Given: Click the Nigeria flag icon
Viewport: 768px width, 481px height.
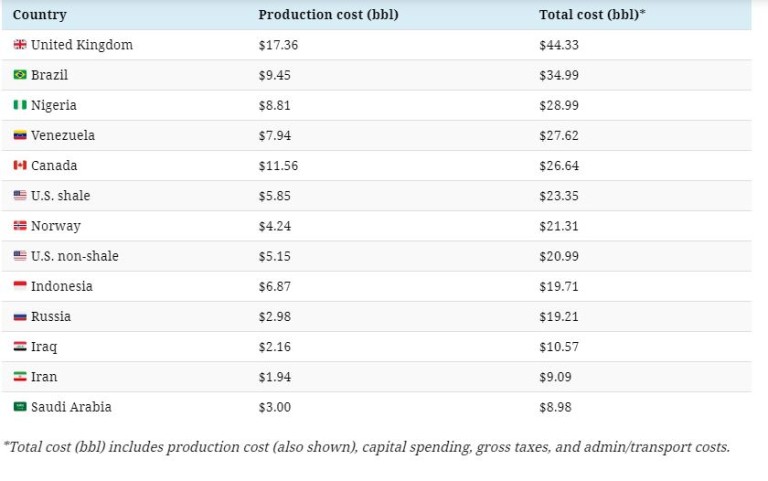Looking at the screenshot, I should pos(20,105).
